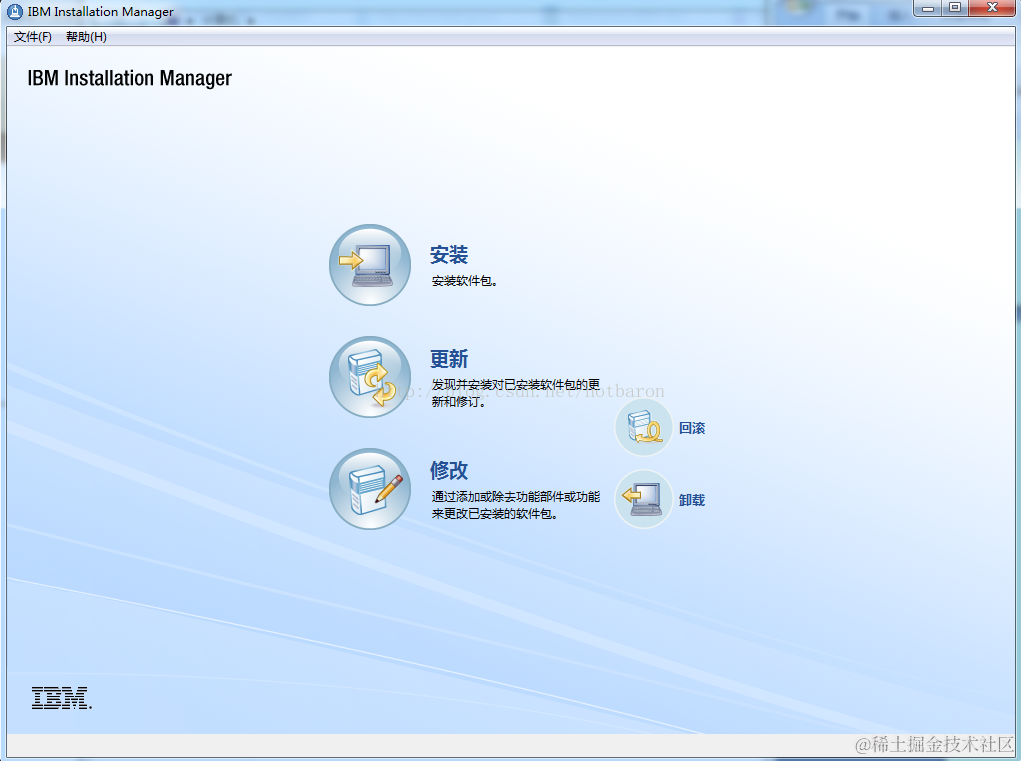
Task: Click the Uninstall (卸载) icon
Action: [x=644, y=499]
